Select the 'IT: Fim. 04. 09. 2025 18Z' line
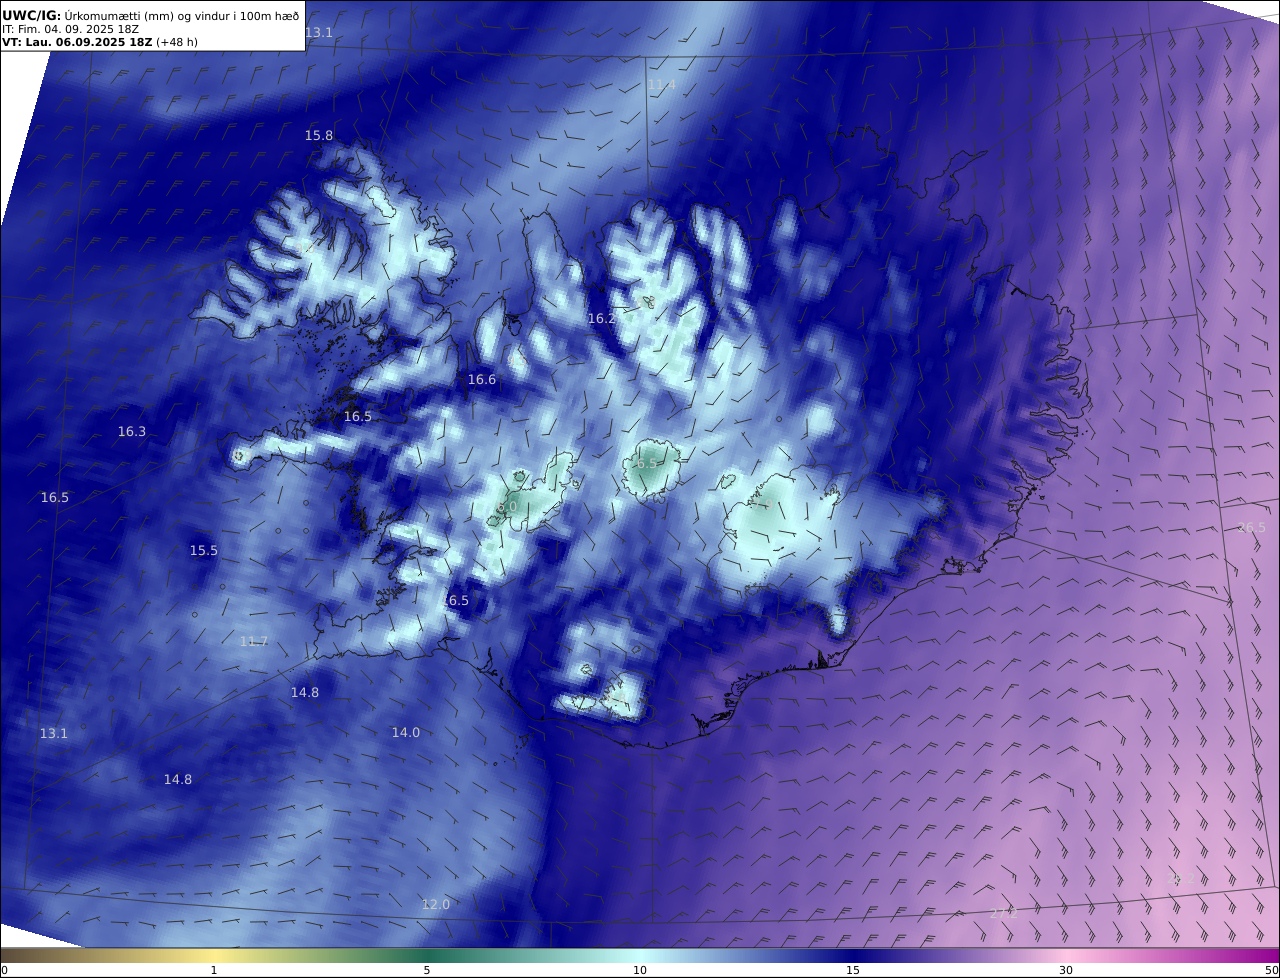Screen dimensions: 1280x978 coord(70,29)
